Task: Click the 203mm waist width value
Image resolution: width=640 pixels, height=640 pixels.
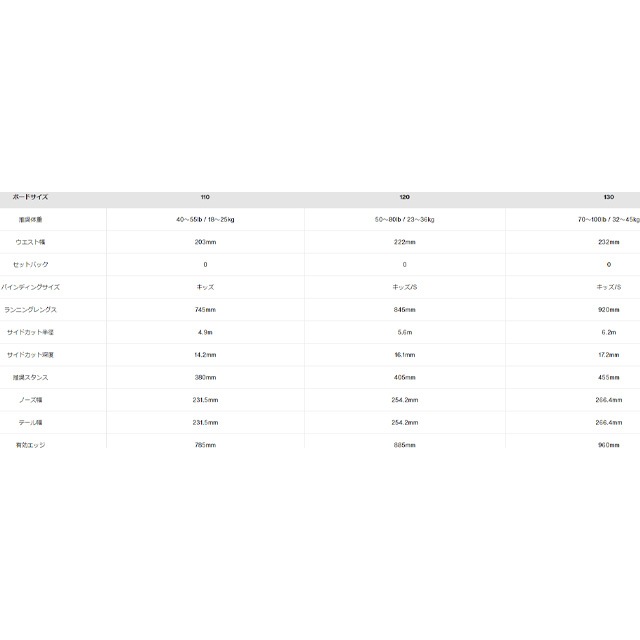Action: pyautogui.click(x=204, y=241)
